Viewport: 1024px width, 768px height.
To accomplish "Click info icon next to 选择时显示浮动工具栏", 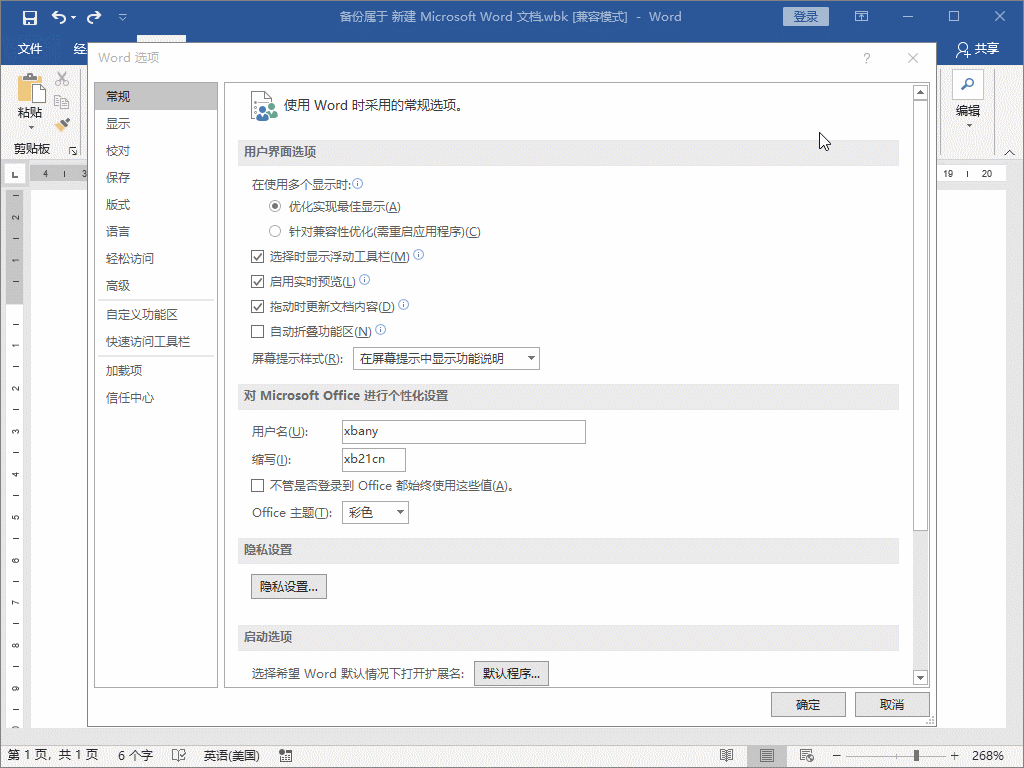I will tap(419, 255).
